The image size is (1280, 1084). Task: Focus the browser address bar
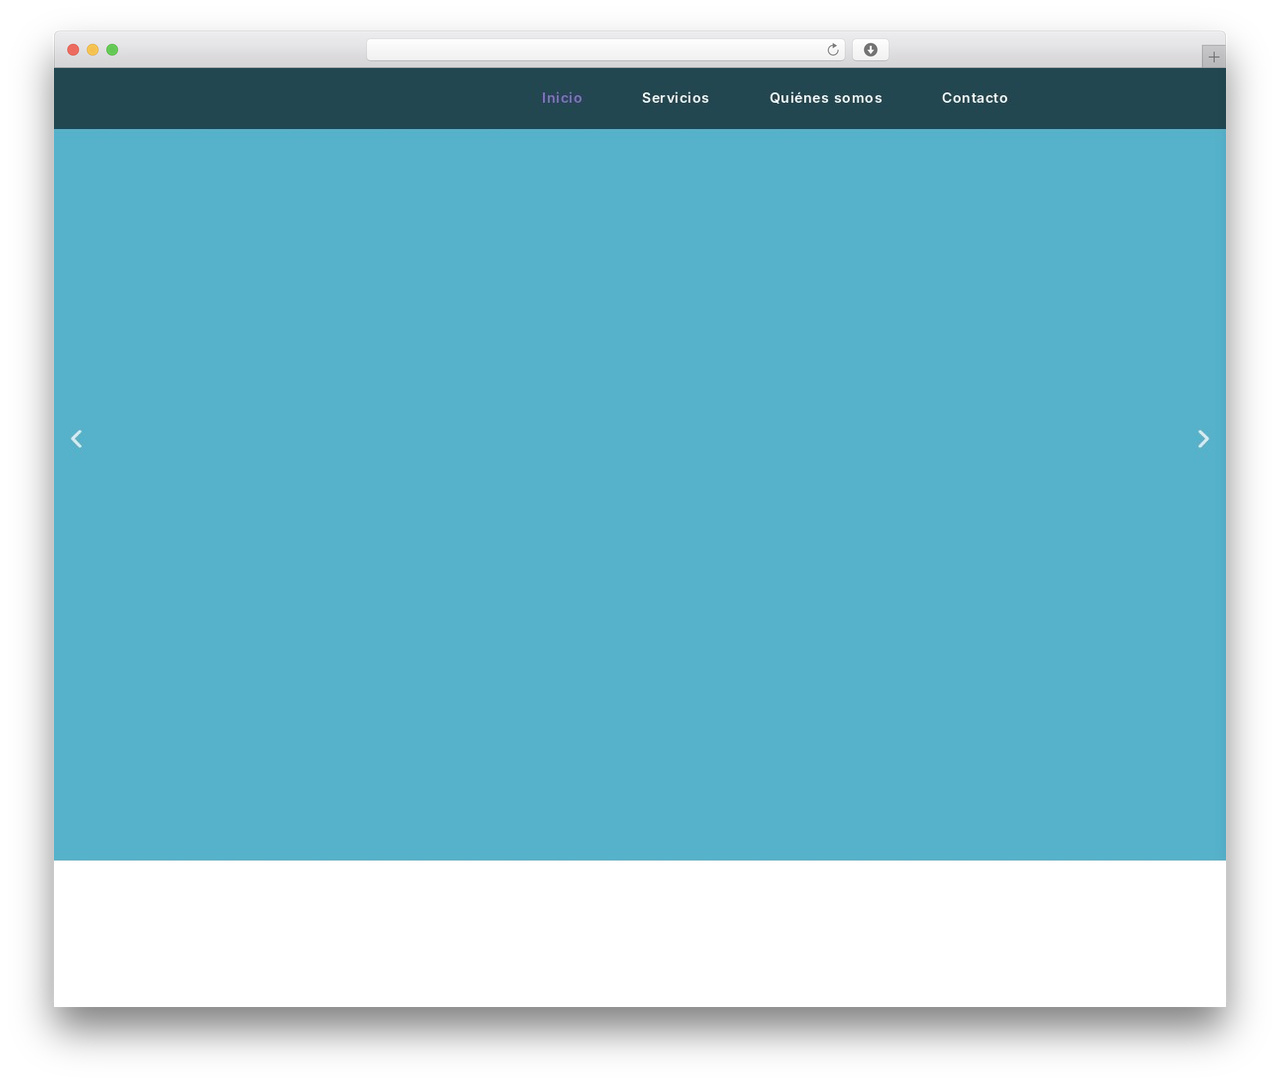(605, 50)
